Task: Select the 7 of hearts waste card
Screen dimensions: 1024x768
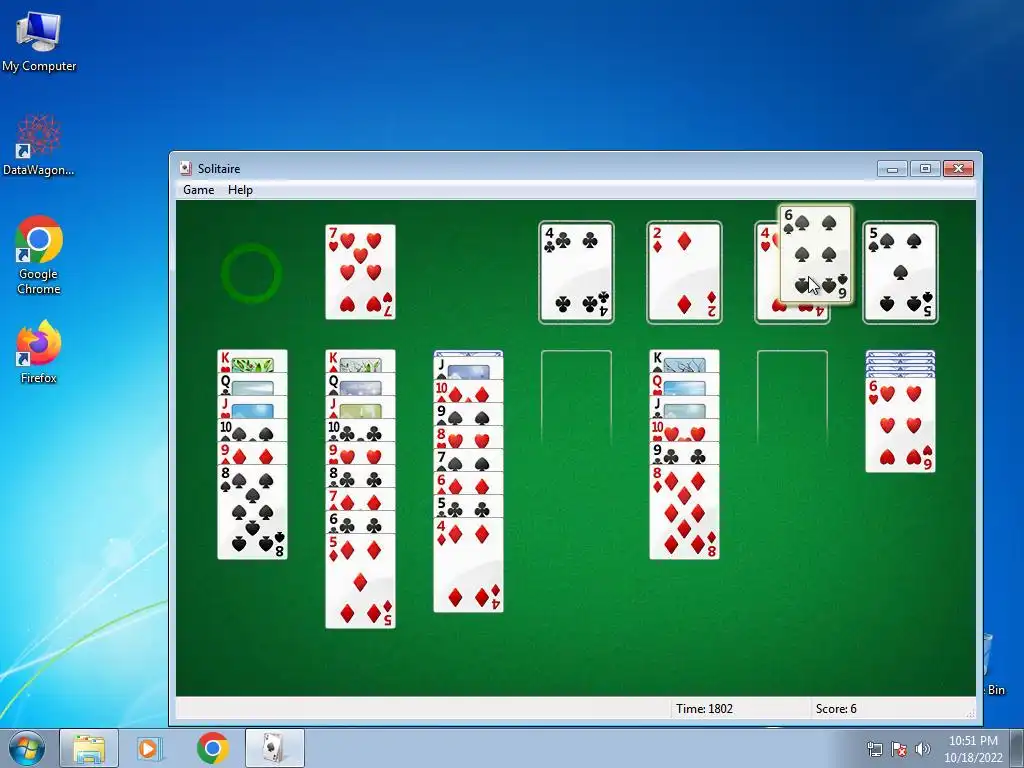Action: [x=360, y=272]
